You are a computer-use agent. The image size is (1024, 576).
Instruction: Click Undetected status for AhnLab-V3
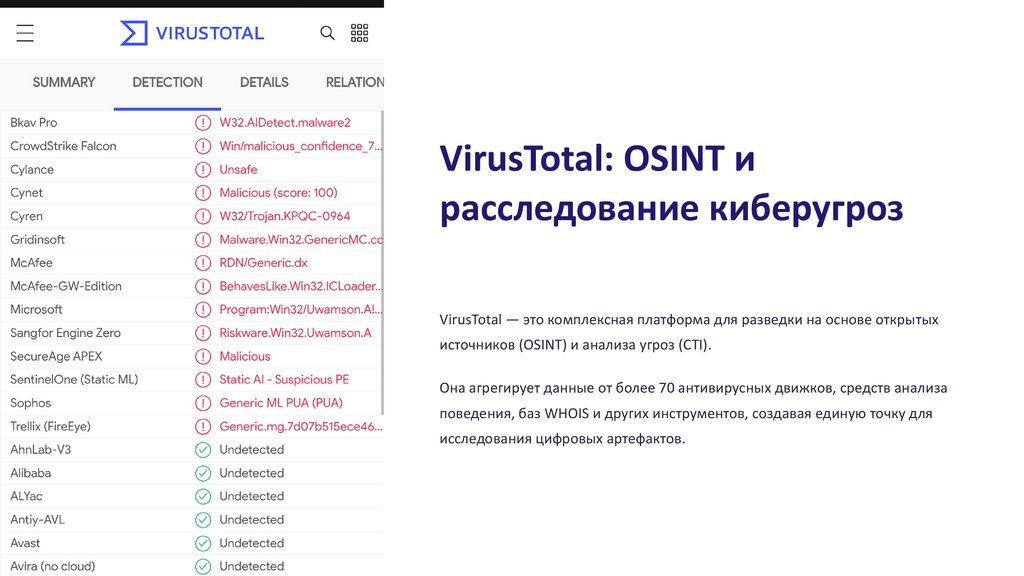tap(251, 450)
